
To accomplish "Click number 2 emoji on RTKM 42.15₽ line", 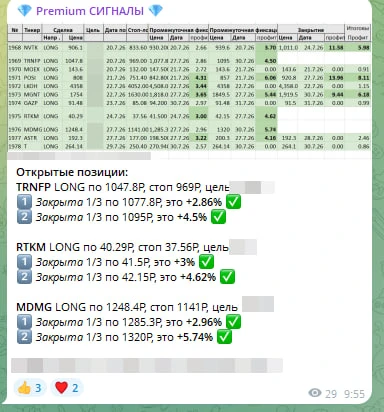I will (24, 277).
